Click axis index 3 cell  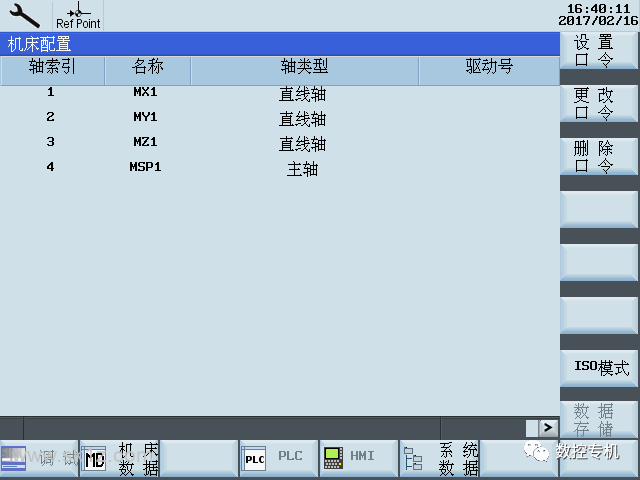point(51,142)
